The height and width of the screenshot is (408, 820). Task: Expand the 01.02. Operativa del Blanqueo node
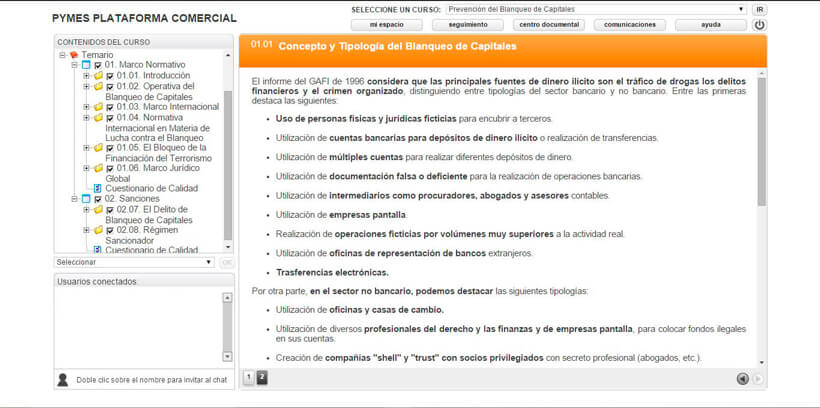point(86,86)
